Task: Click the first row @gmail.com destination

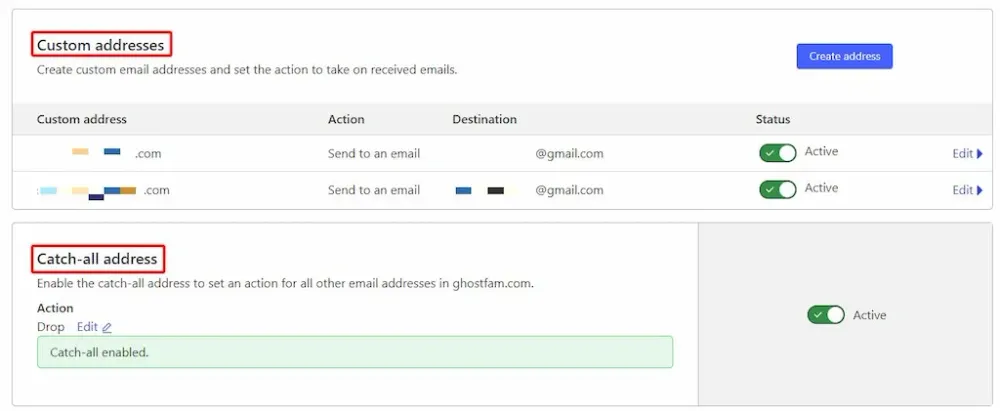Action: pos(570,154)
